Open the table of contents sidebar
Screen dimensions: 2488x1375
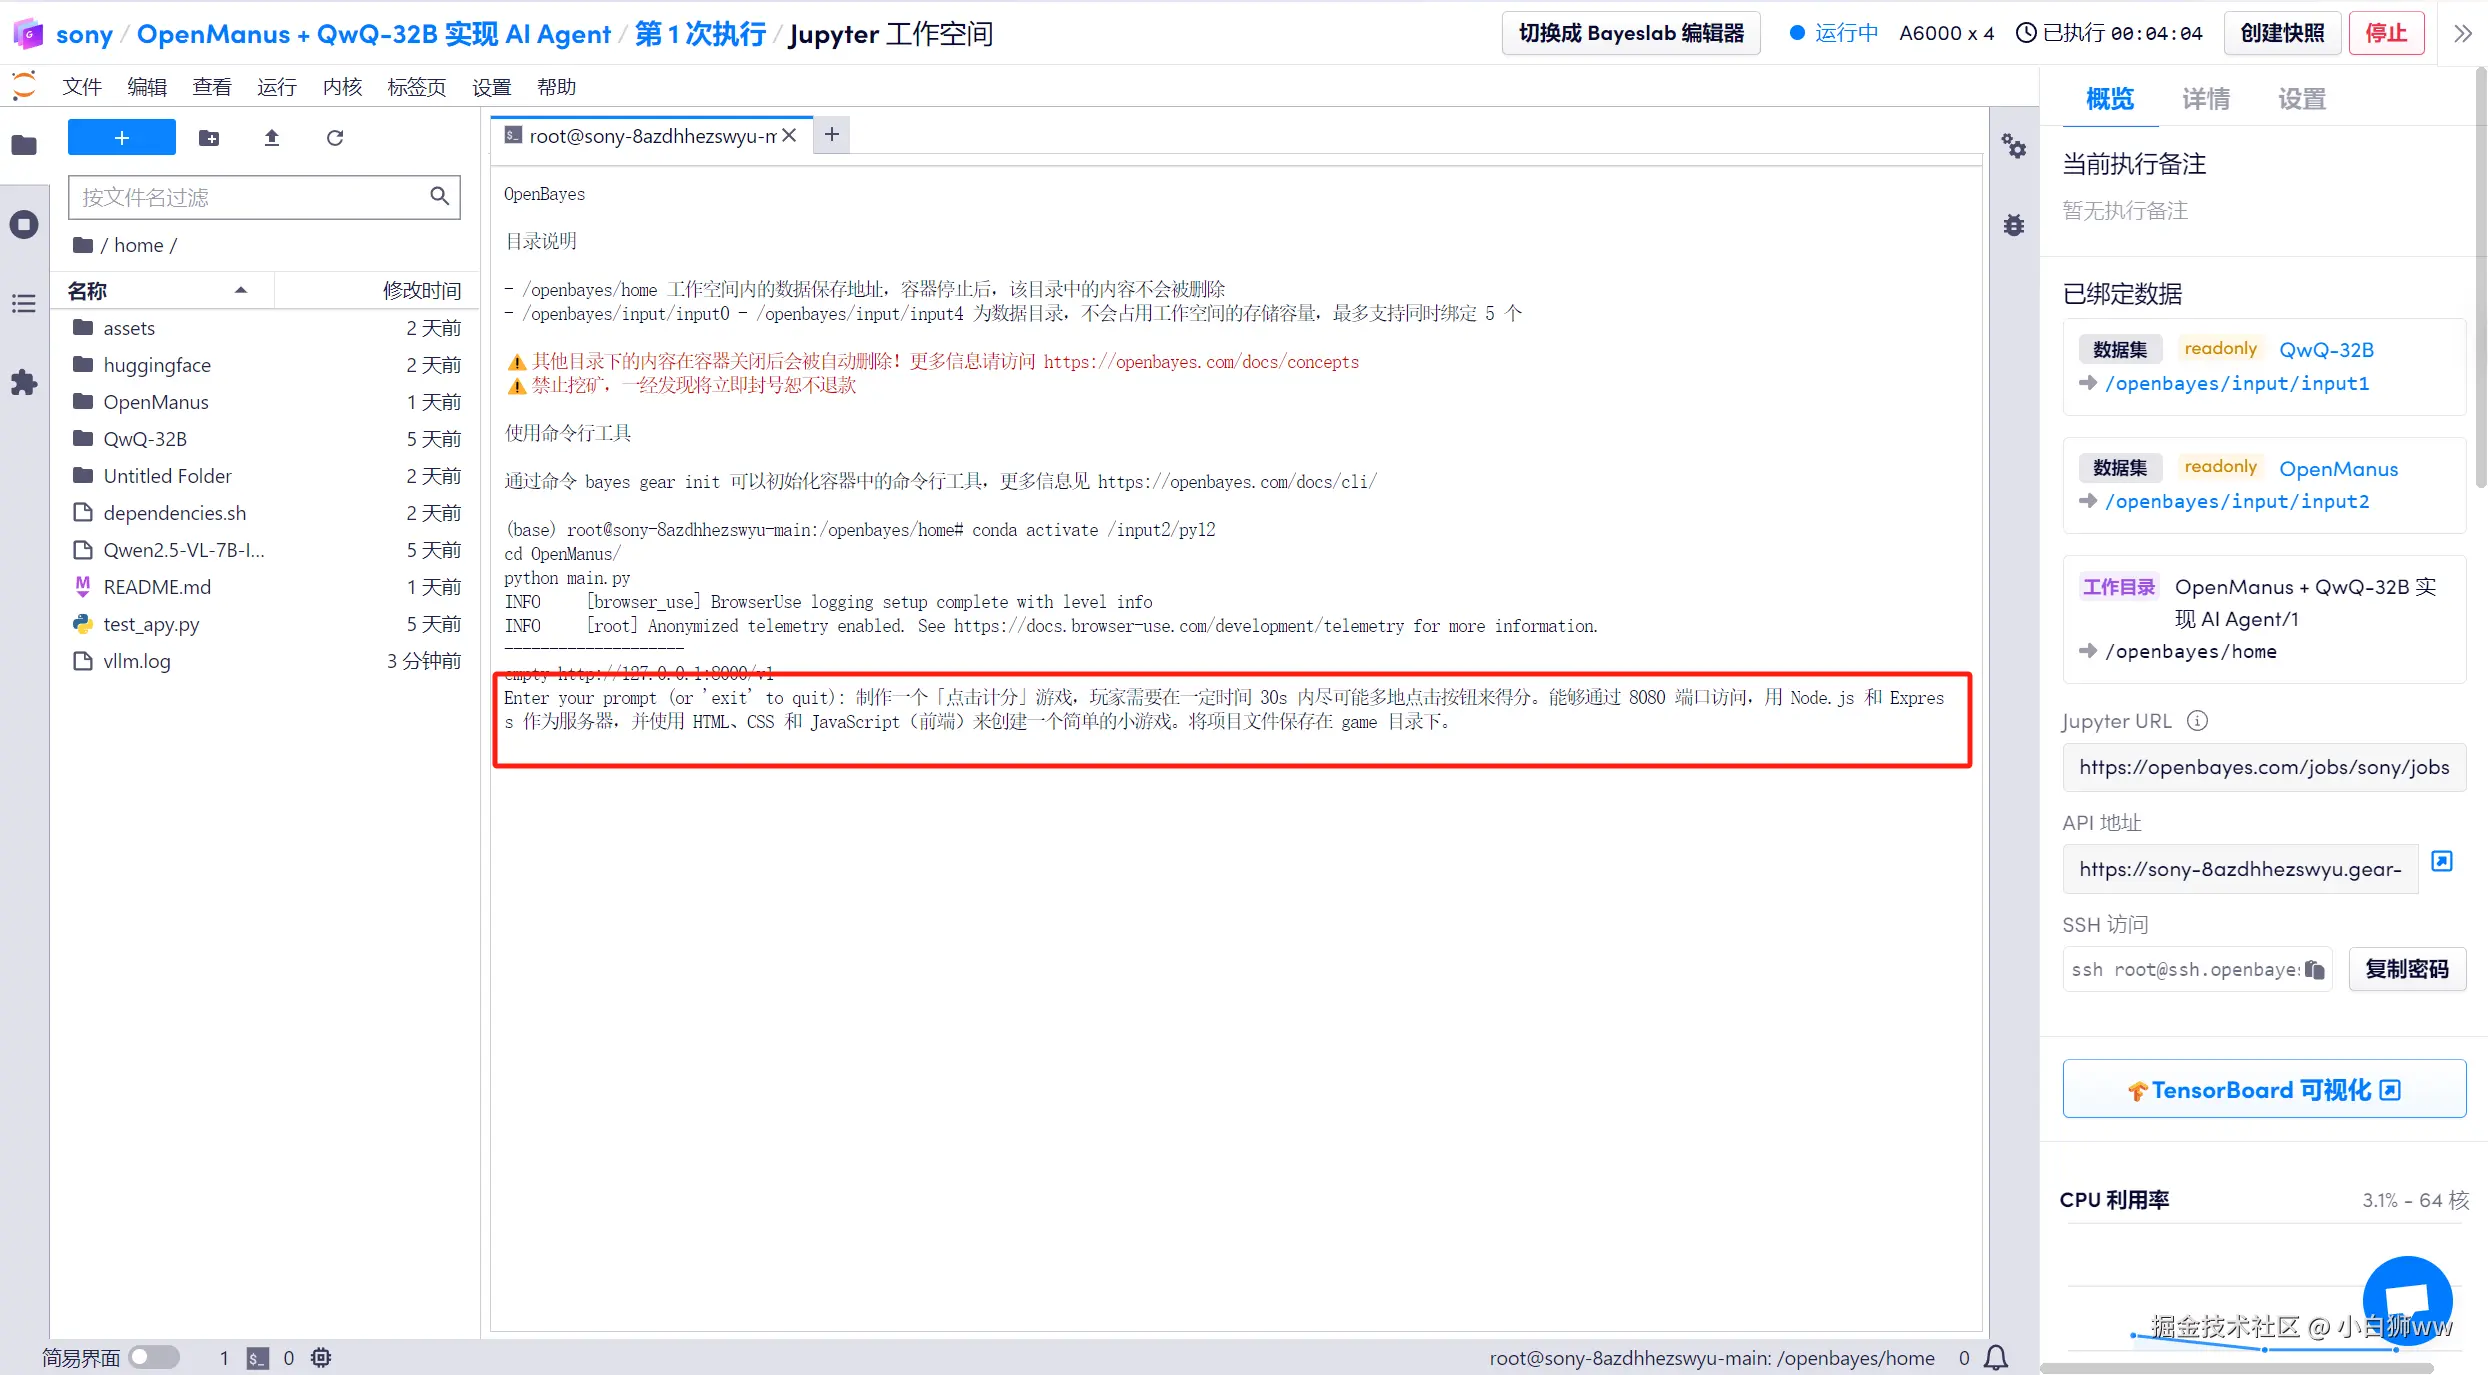tap(24, 303)
